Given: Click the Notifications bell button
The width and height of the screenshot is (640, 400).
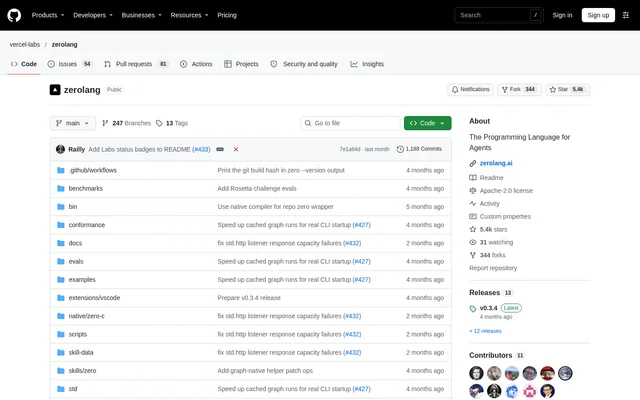Looking at the screenshot, I should tap(470, 89).
